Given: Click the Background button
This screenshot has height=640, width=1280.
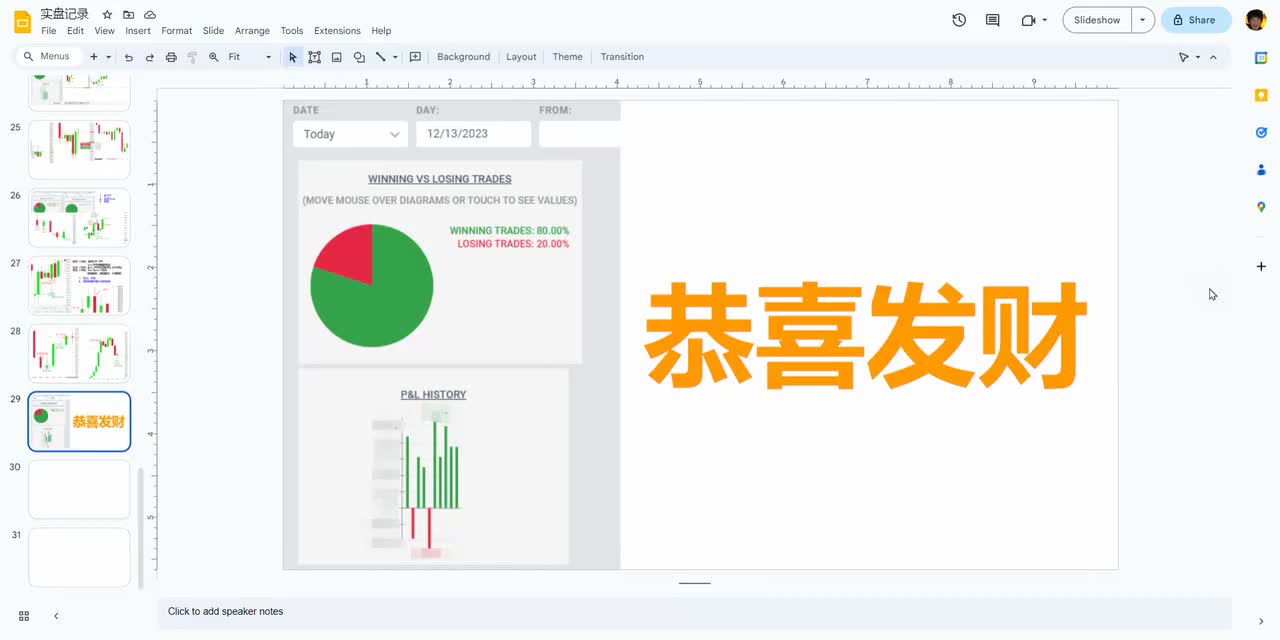Looking at the screenshot, I should [463, 57].
